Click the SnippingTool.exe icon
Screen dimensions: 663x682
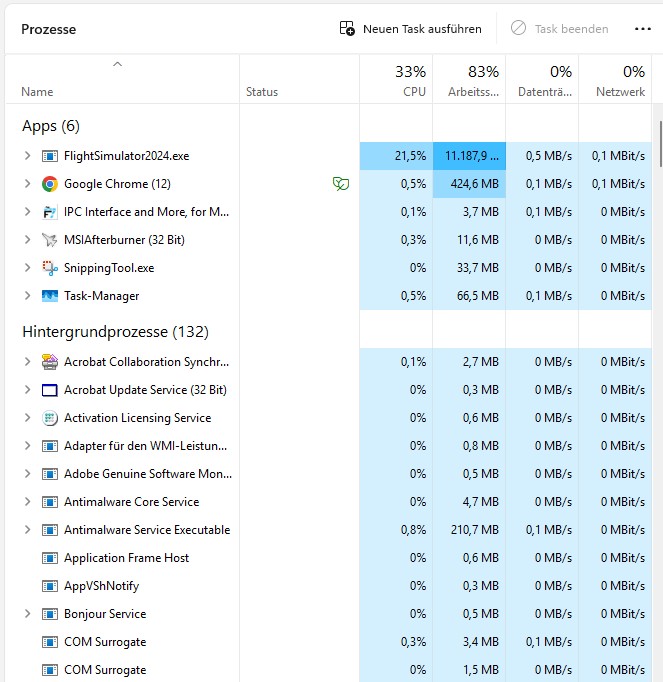[50, 268]
